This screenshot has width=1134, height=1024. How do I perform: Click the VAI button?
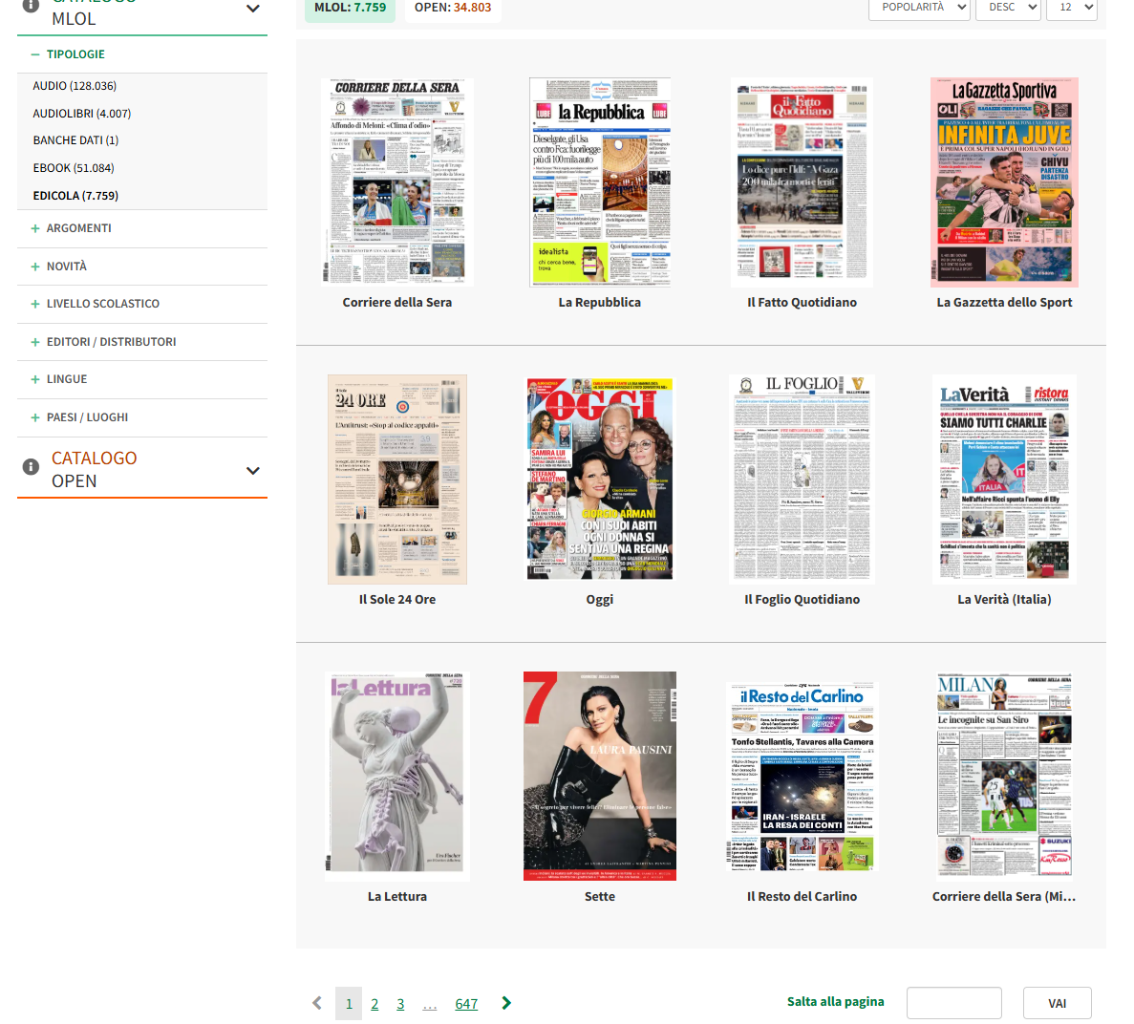1057,1003
